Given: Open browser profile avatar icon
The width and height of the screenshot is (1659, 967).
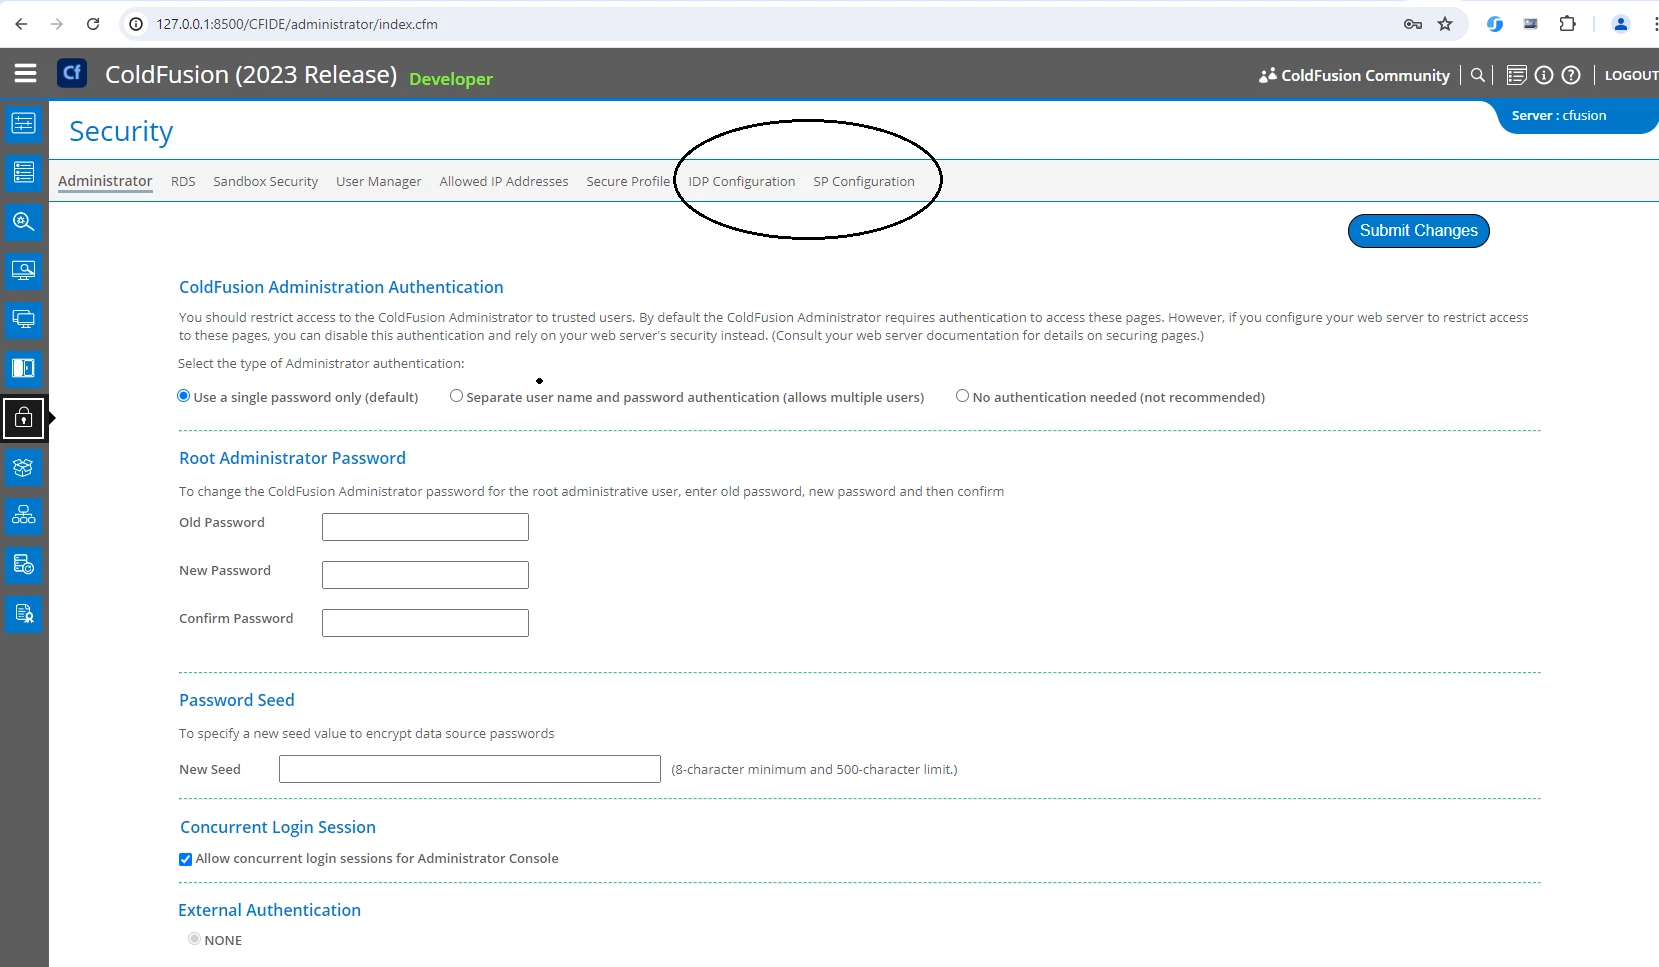Looking at the screenshot, I should tap(1621, 24).
